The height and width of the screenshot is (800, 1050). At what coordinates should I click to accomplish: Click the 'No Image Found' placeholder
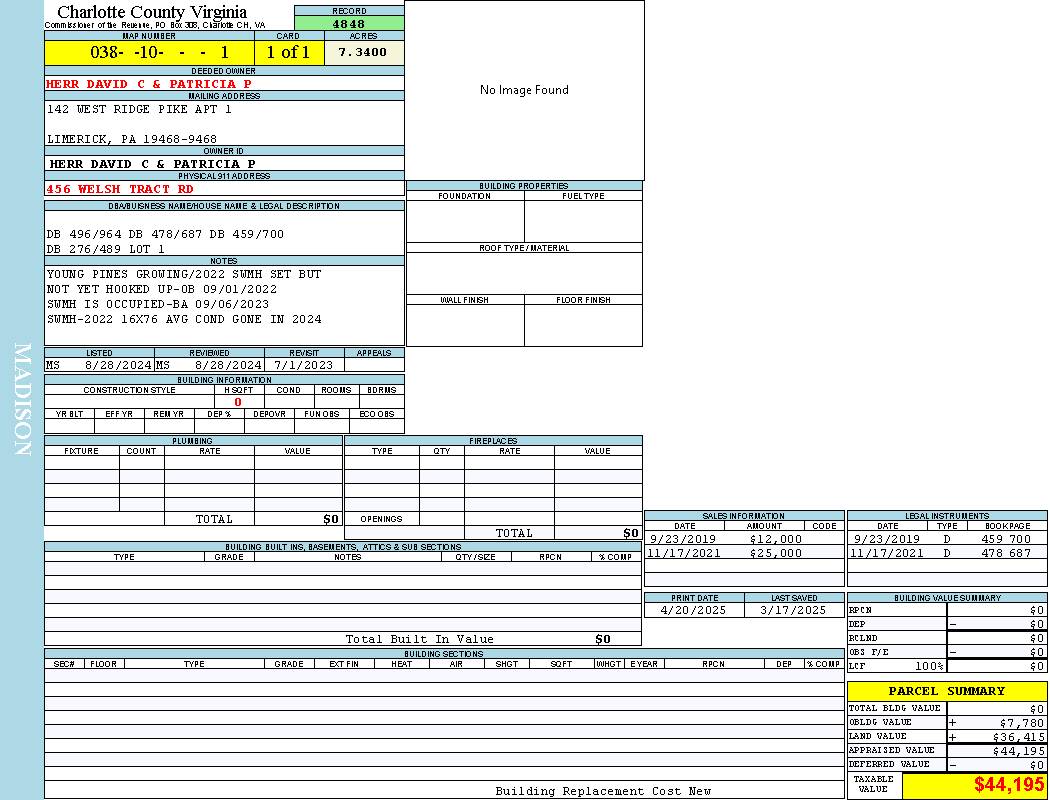[x=524, y=90]
